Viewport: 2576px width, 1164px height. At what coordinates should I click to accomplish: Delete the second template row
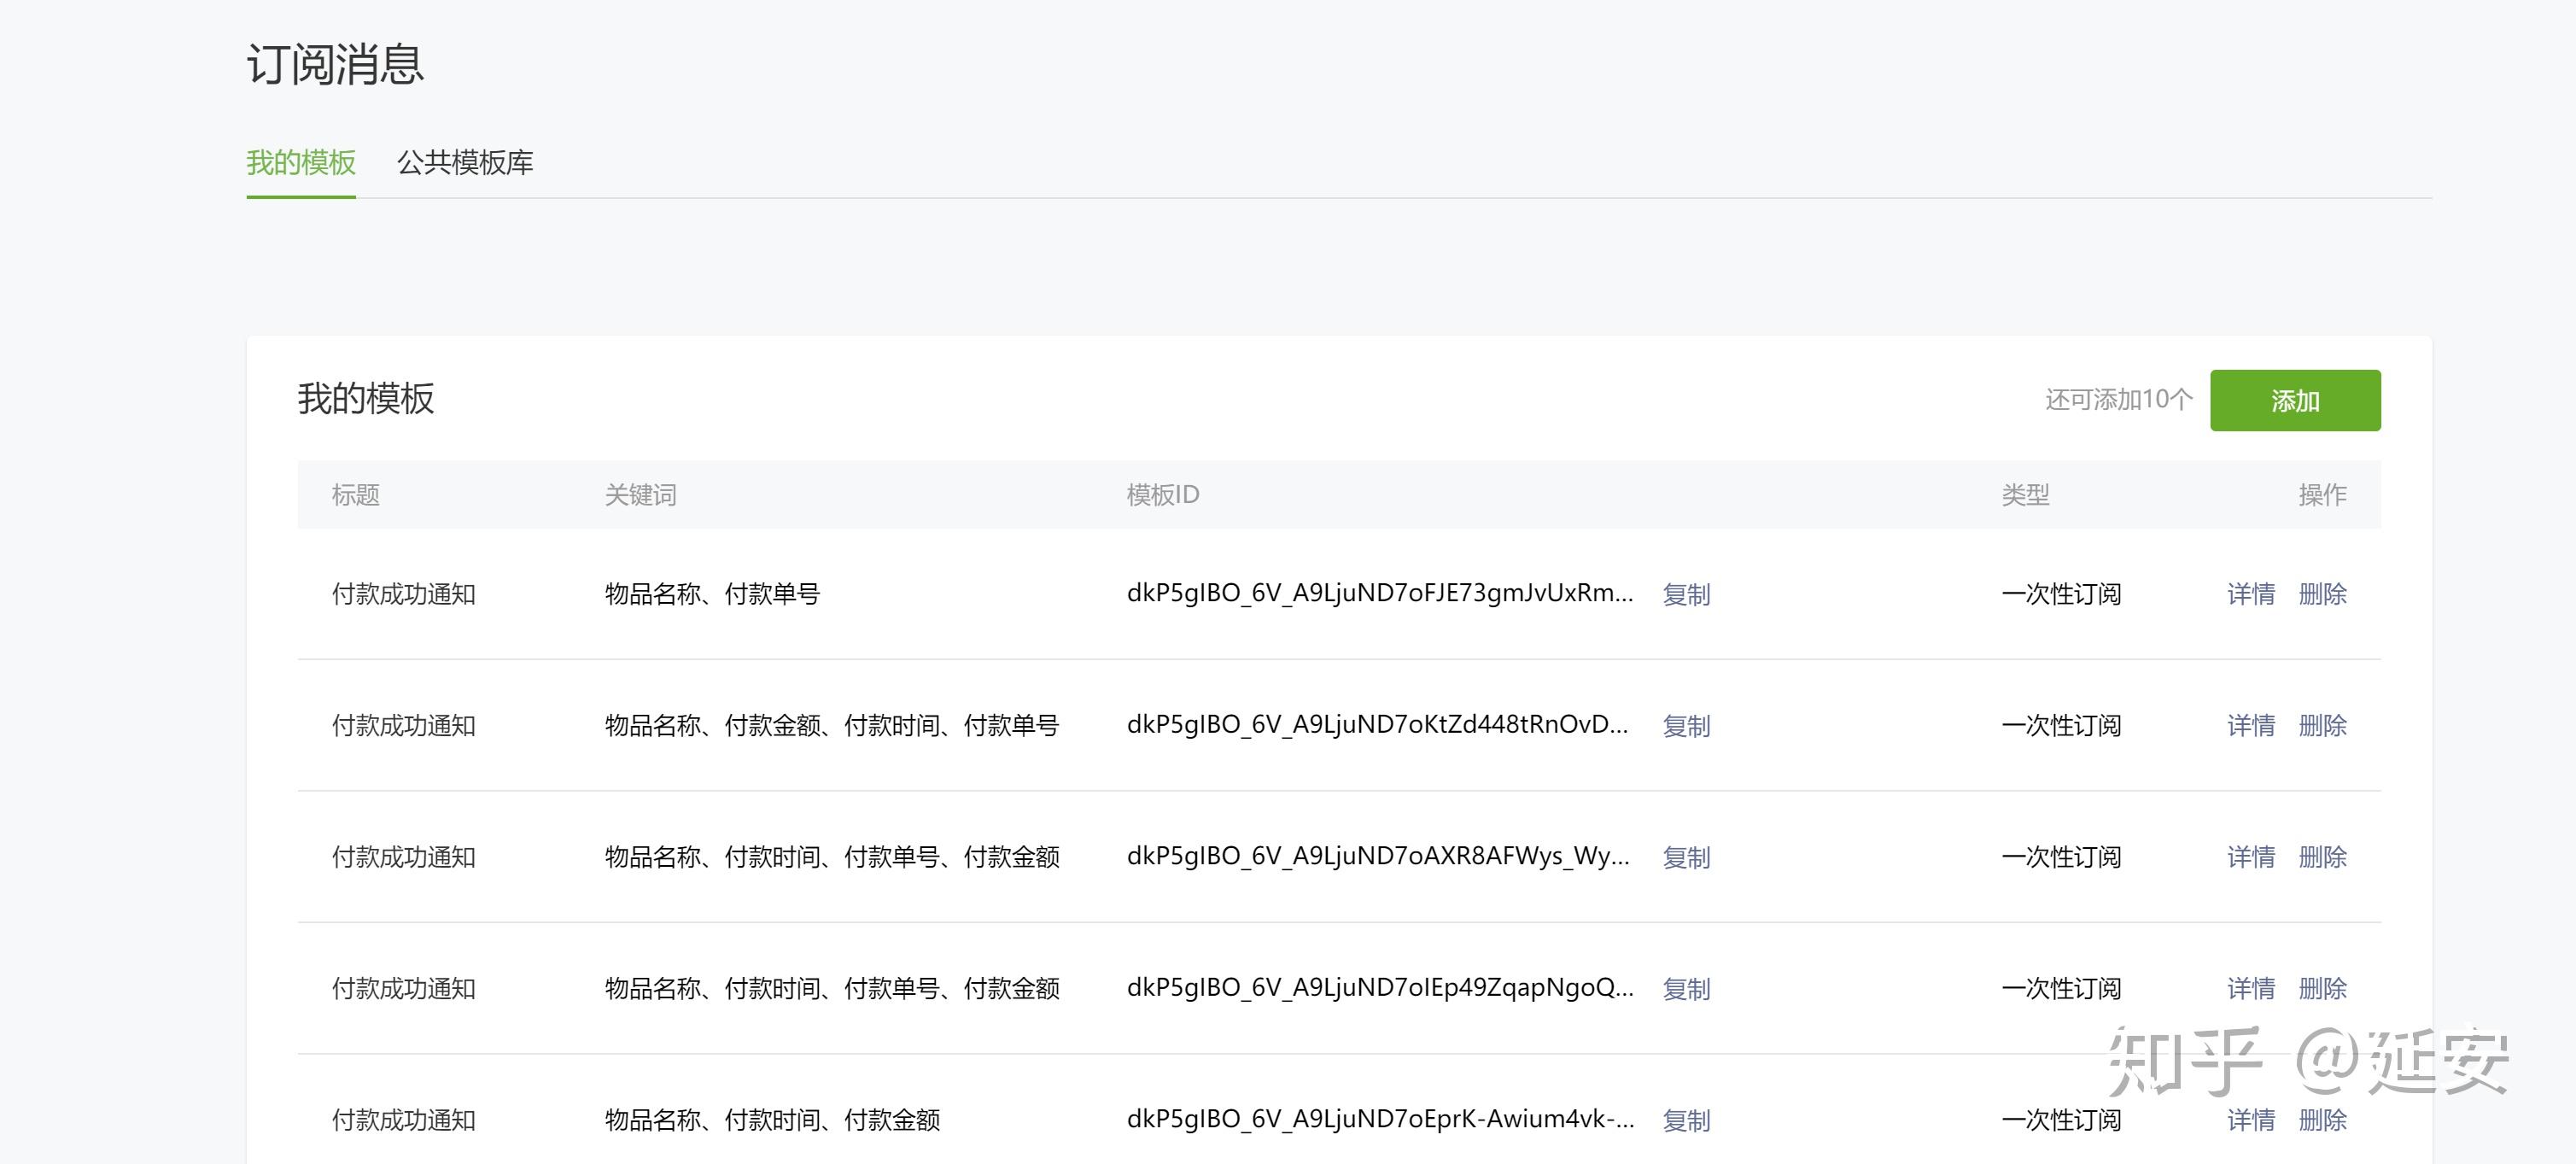2322,725
